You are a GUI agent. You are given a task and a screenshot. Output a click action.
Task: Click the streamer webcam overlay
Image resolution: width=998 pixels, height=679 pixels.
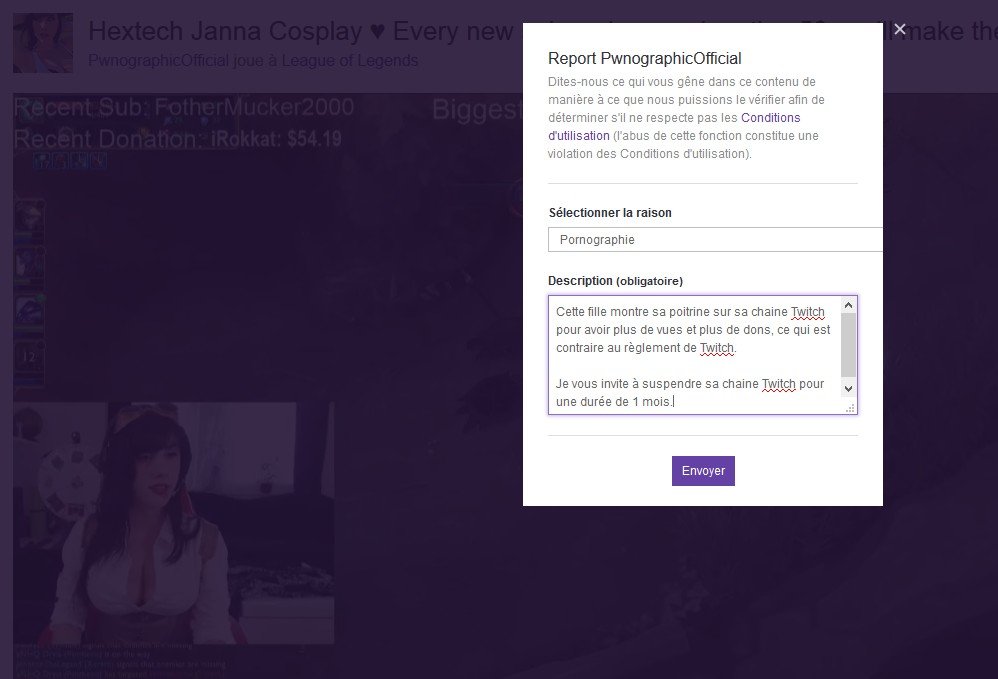pyautogui.click(x=174, y=522)
